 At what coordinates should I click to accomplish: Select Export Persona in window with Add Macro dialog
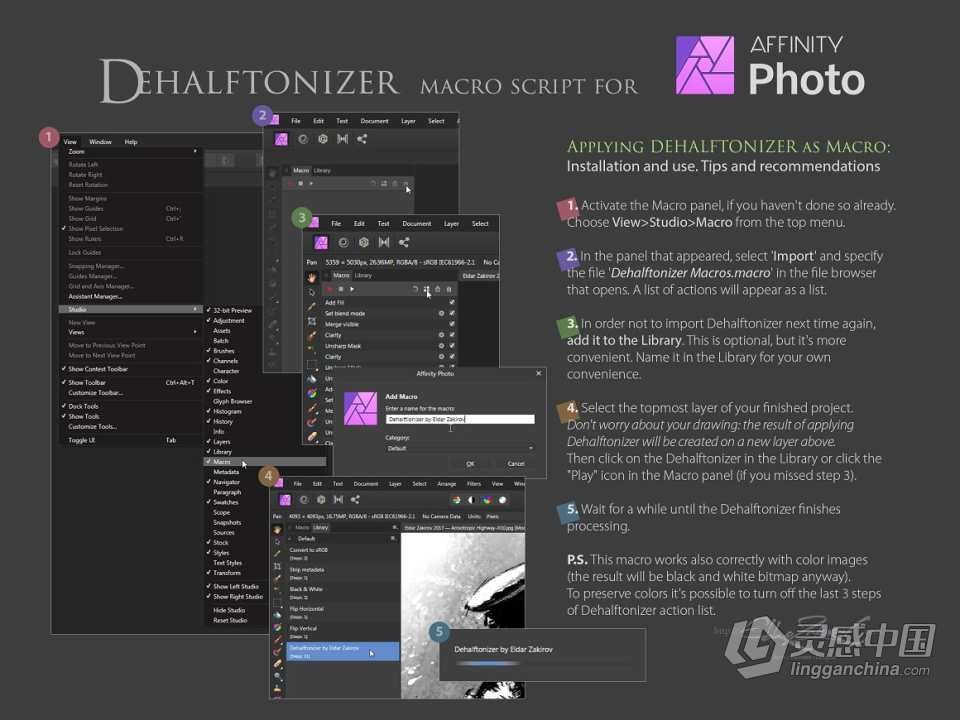pos(404,242)
